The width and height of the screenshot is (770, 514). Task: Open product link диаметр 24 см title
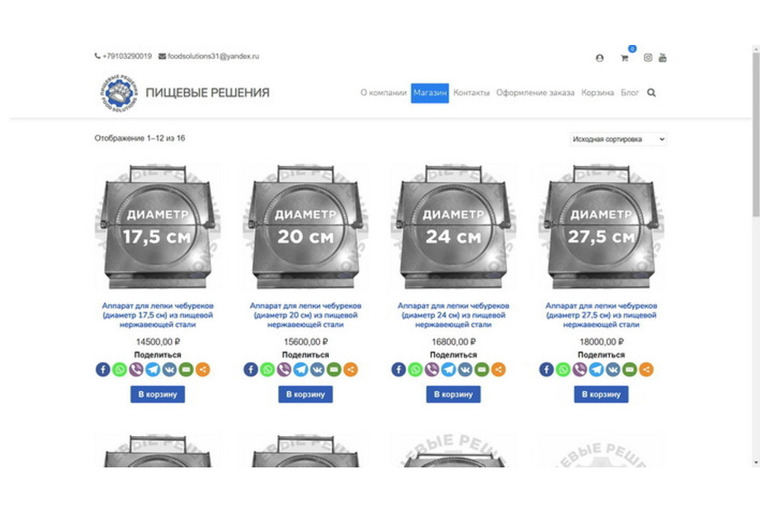click(453, 315)
